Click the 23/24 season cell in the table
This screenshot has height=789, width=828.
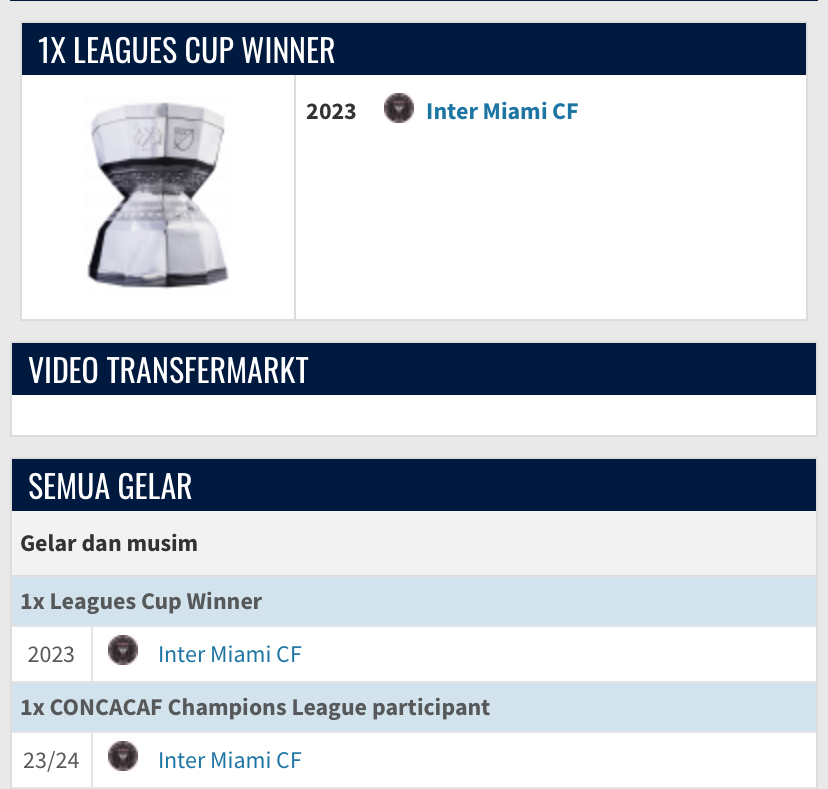pos(51,761)
